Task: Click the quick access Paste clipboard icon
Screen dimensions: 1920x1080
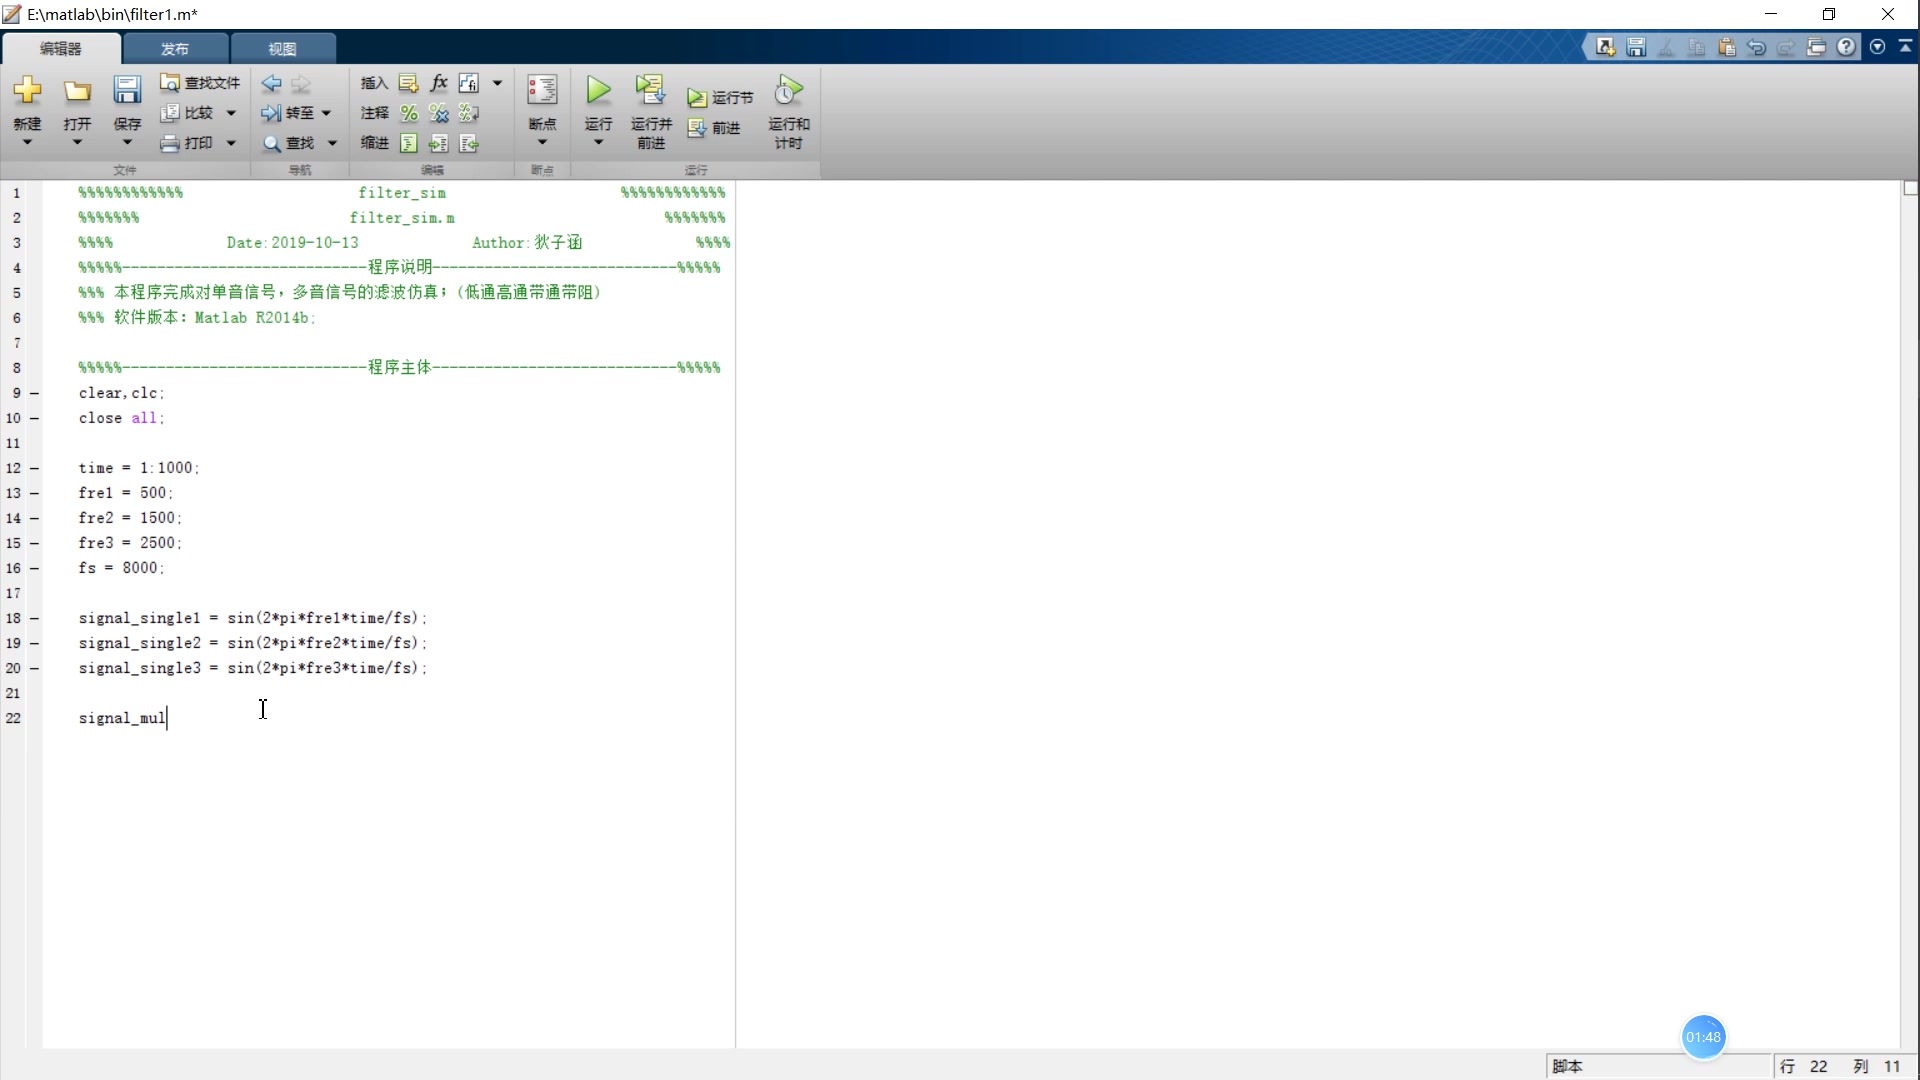Action: [1726, 47]
